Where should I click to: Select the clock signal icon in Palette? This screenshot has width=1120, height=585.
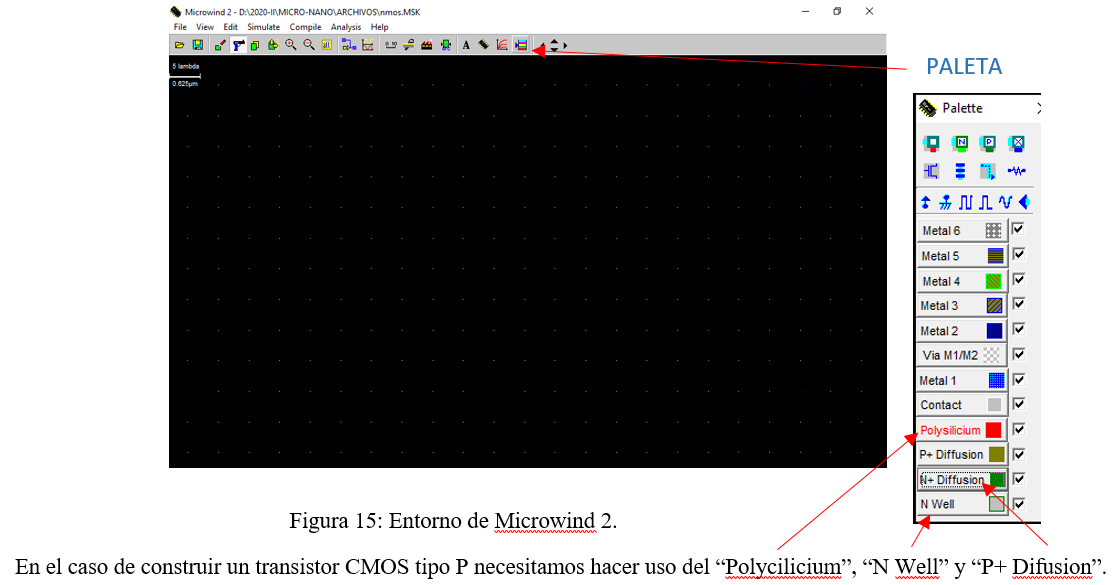coord(966,203)
